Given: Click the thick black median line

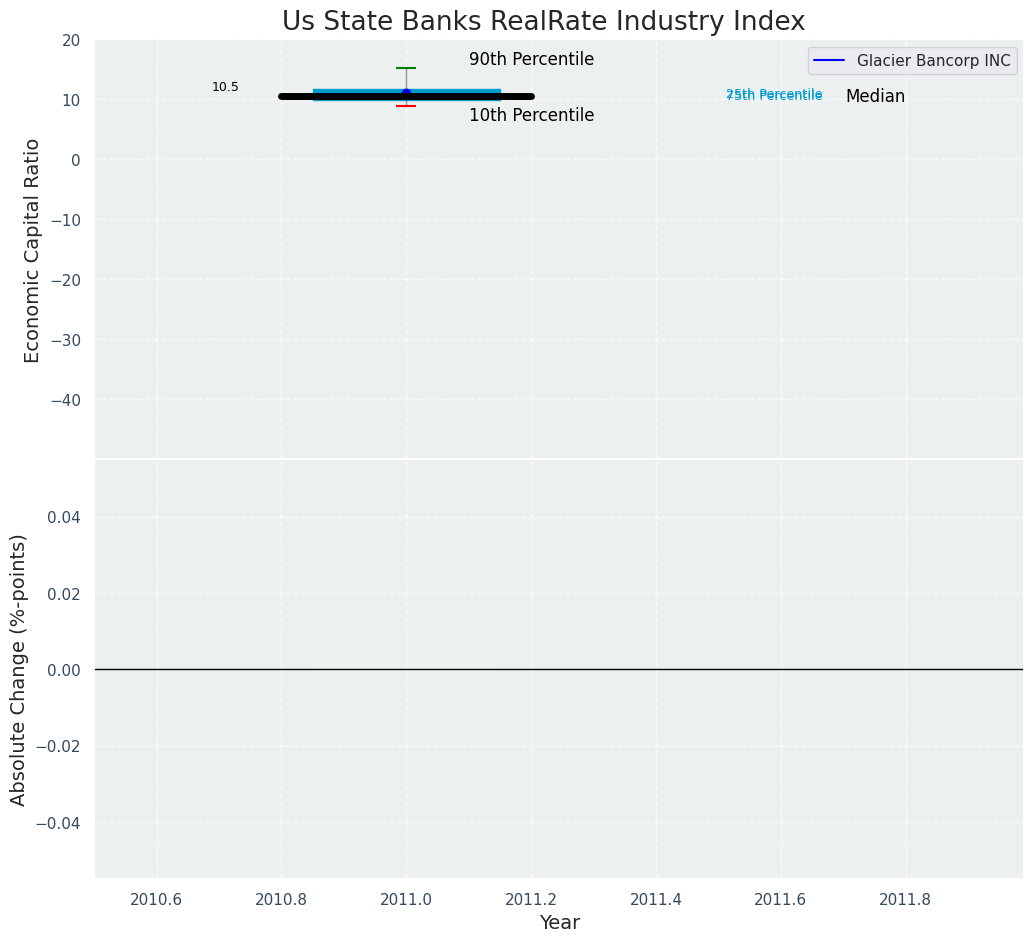Looking at the screenshot, I should click(300, 97).
